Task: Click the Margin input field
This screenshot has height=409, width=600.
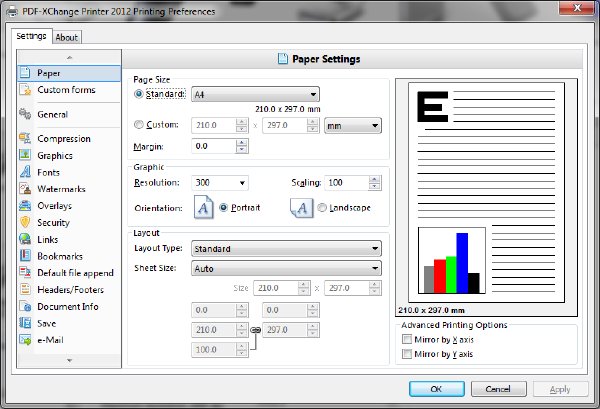Action: click(x=214, y=146)
